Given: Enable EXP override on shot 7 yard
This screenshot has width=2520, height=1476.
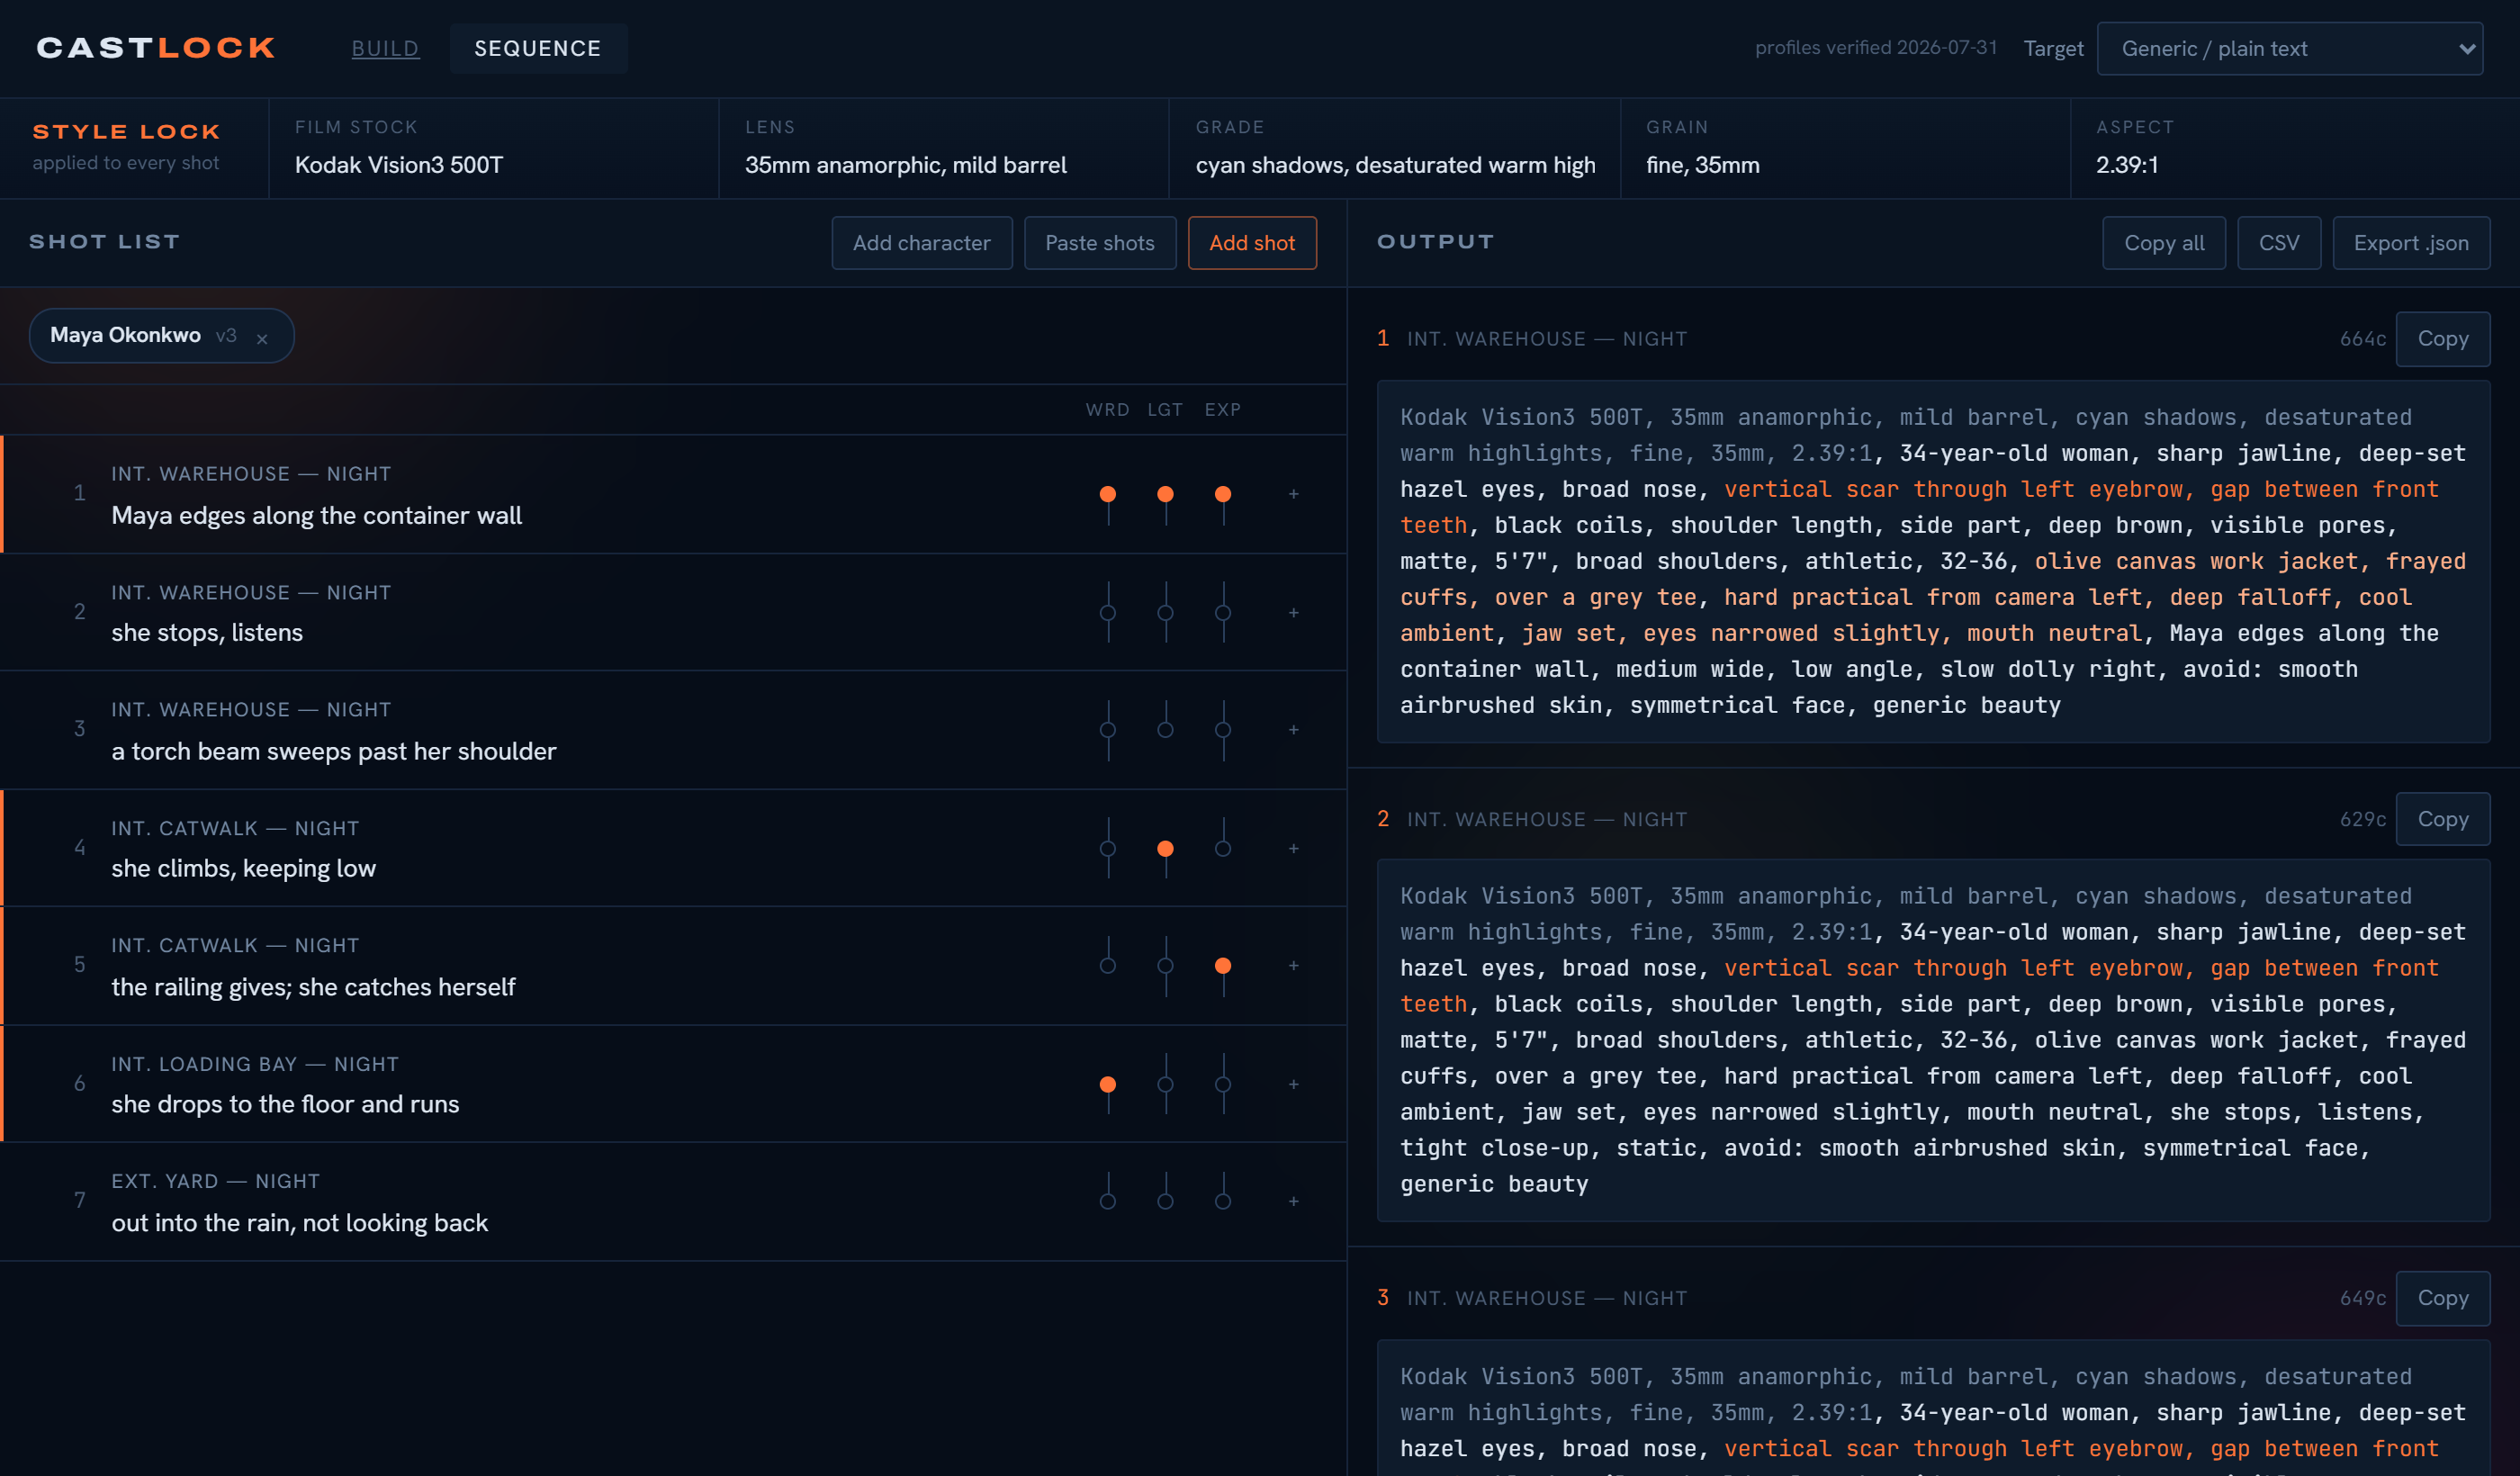Looking at the screenshot, I should [x=1223, y=1201].
